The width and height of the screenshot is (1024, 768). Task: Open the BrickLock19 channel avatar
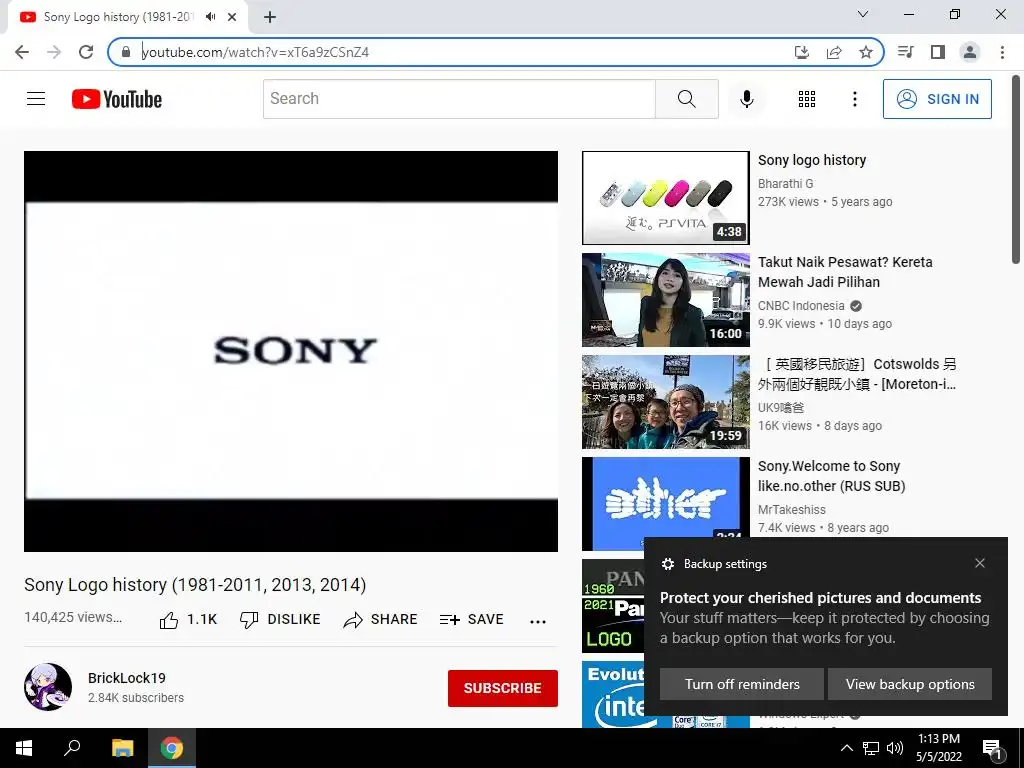(x=48, y=686)
